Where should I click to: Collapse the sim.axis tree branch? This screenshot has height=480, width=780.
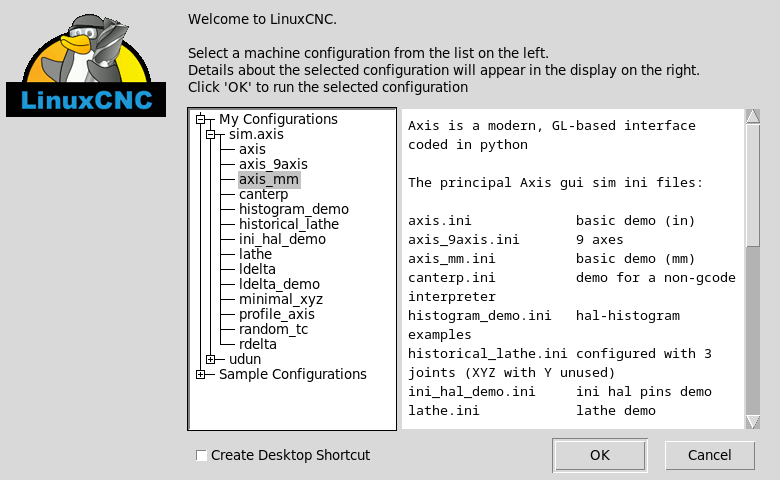click(211, 134)
